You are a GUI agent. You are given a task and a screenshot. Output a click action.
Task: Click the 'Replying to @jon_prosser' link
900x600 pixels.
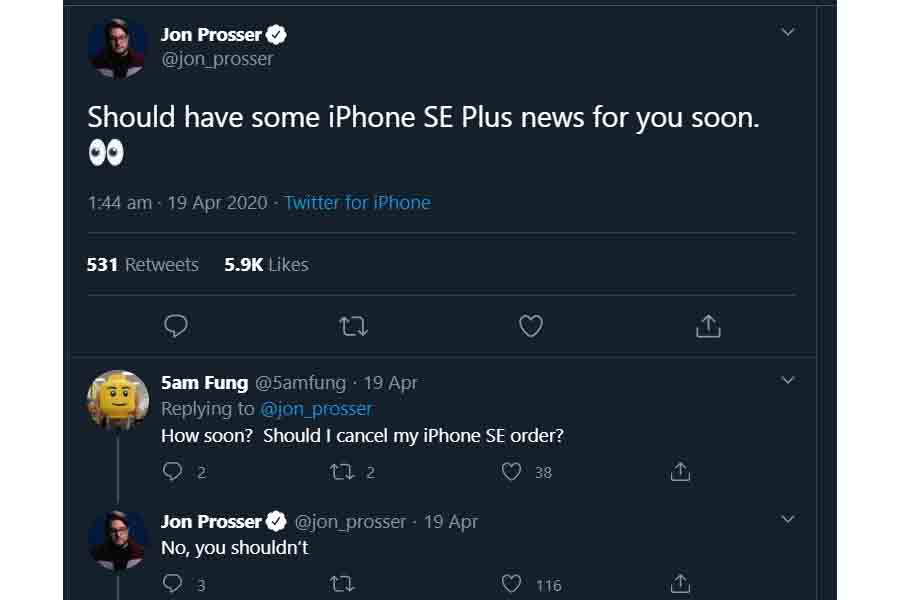click(316, 408)
